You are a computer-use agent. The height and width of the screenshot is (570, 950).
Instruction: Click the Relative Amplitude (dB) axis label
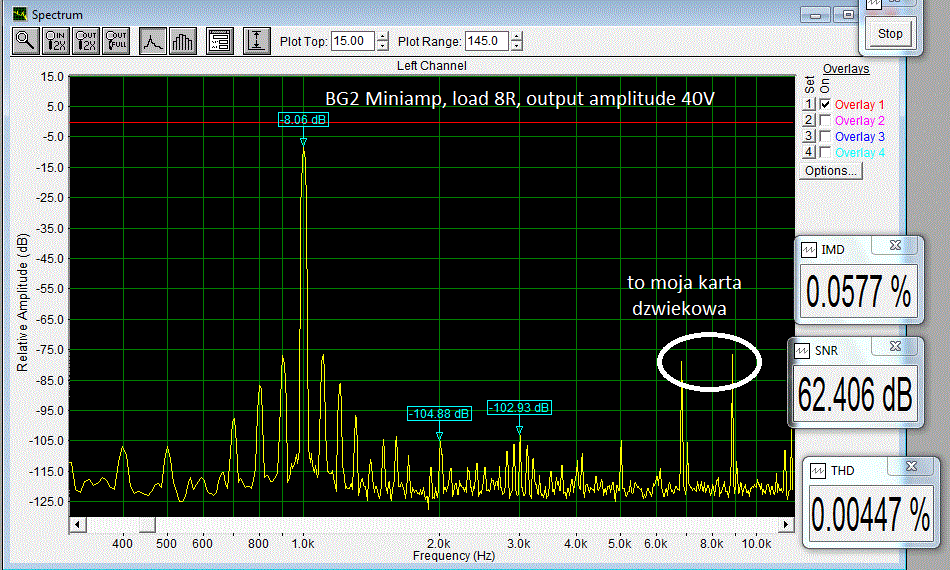coord(22,302)
